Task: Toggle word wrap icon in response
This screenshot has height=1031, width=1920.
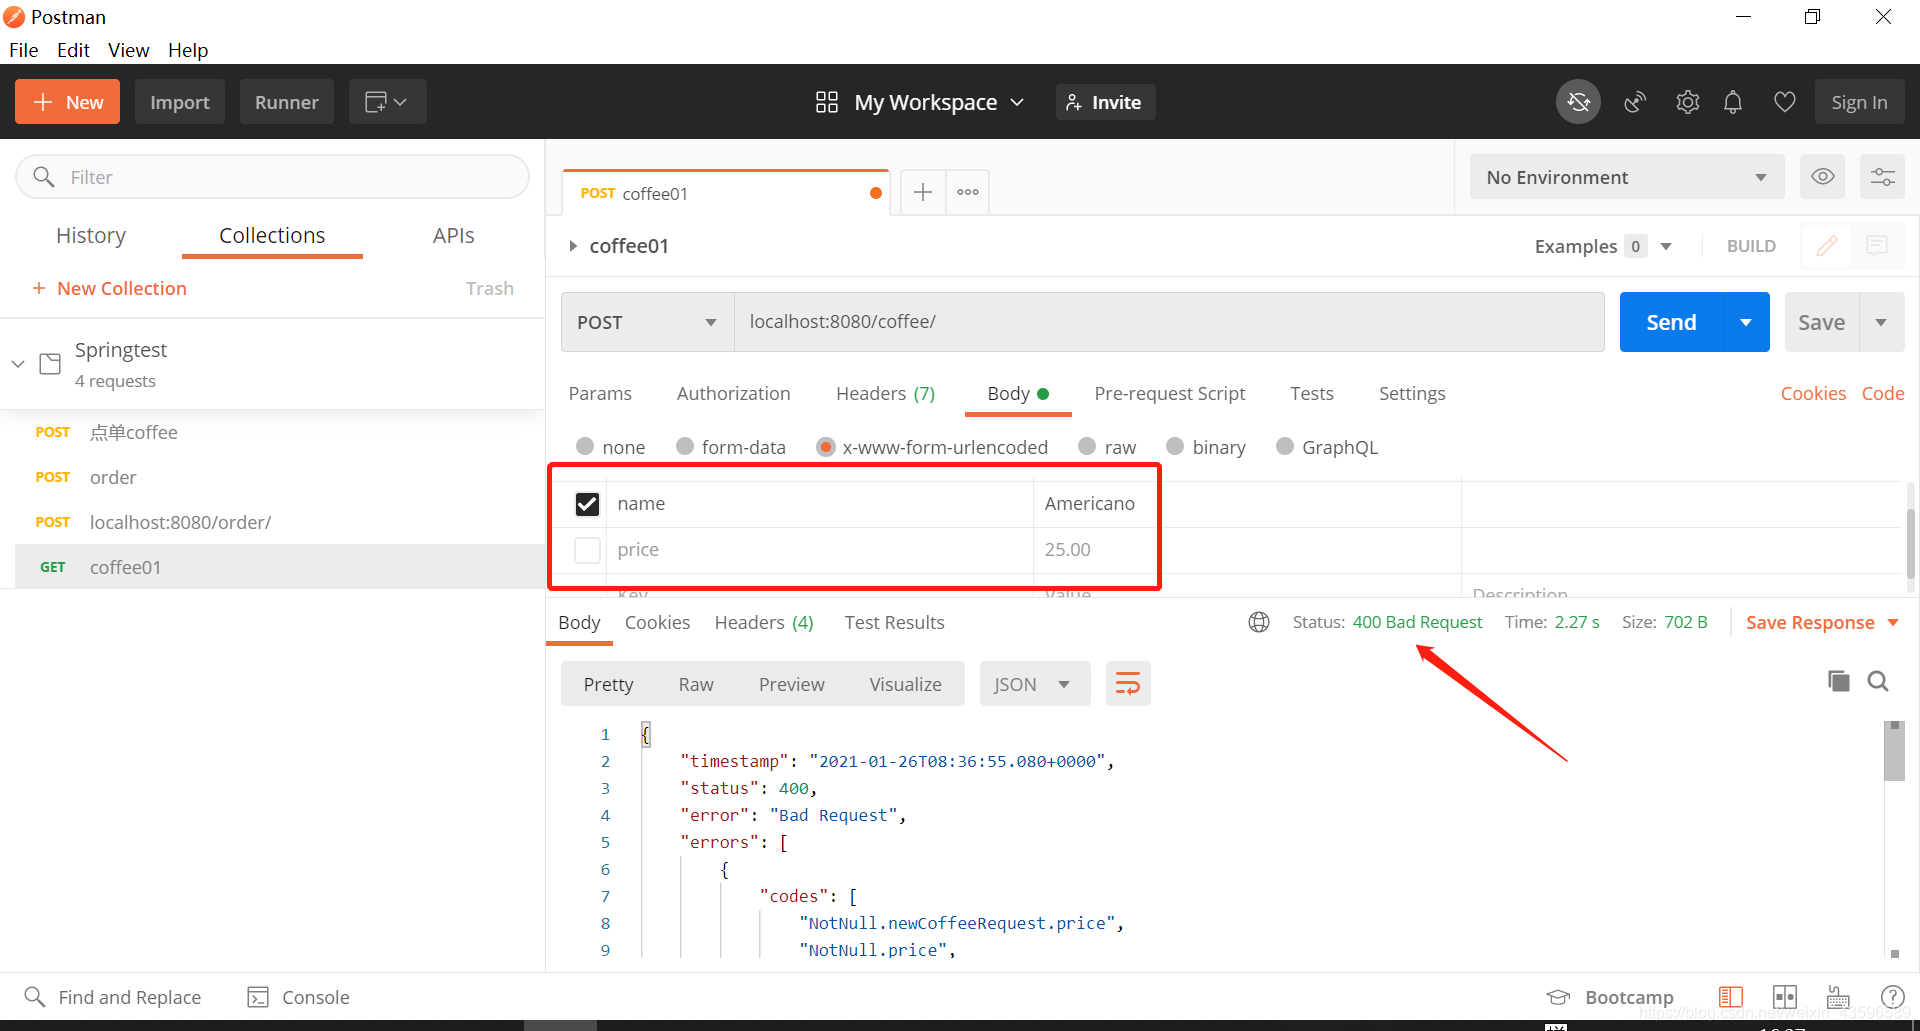Action: (x=1128, y=684)
